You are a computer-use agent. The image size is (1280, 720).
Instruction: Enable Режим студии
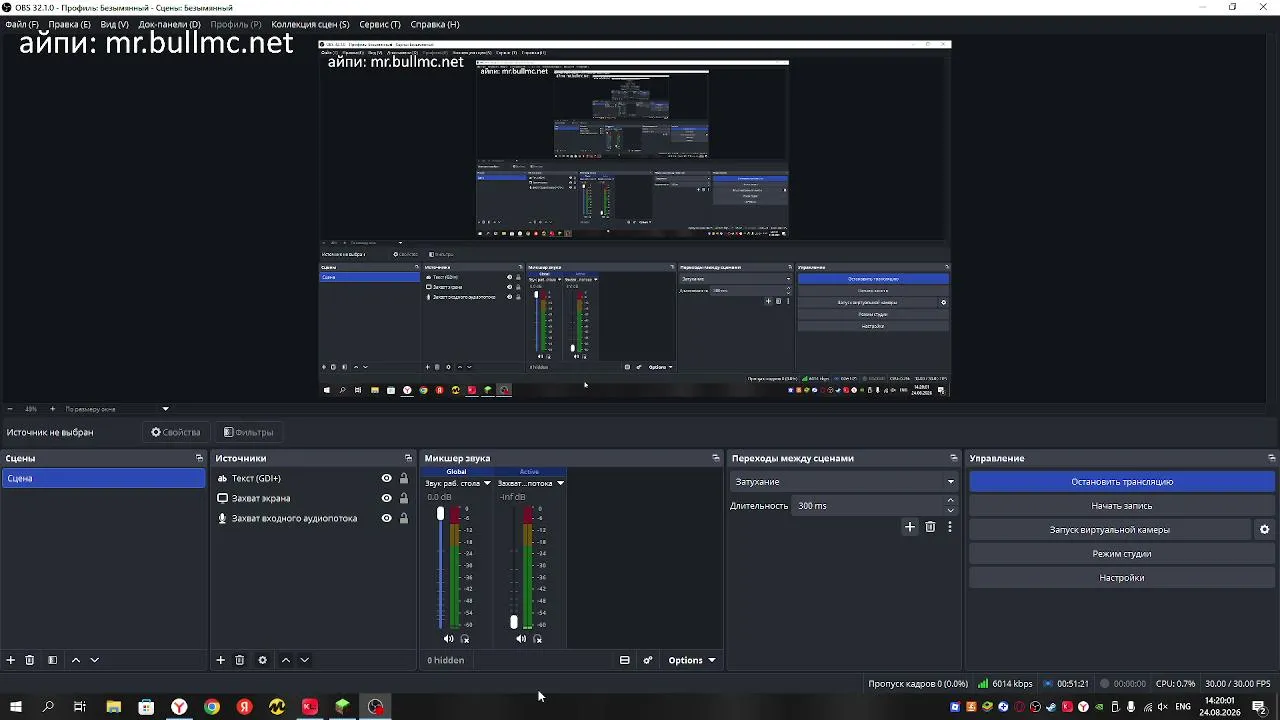[1122, 554]
